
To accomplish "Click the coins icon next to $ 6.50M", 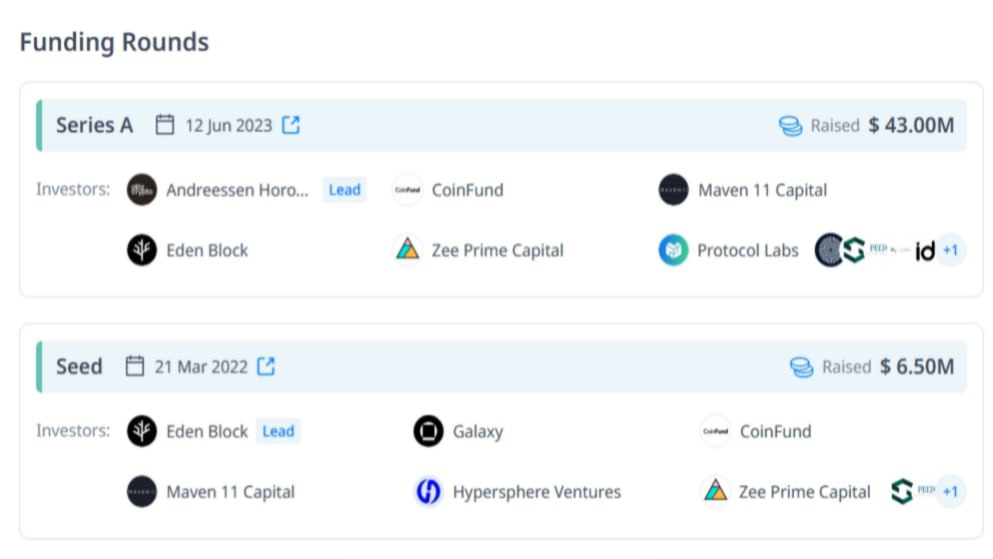I will click(802, 367).
